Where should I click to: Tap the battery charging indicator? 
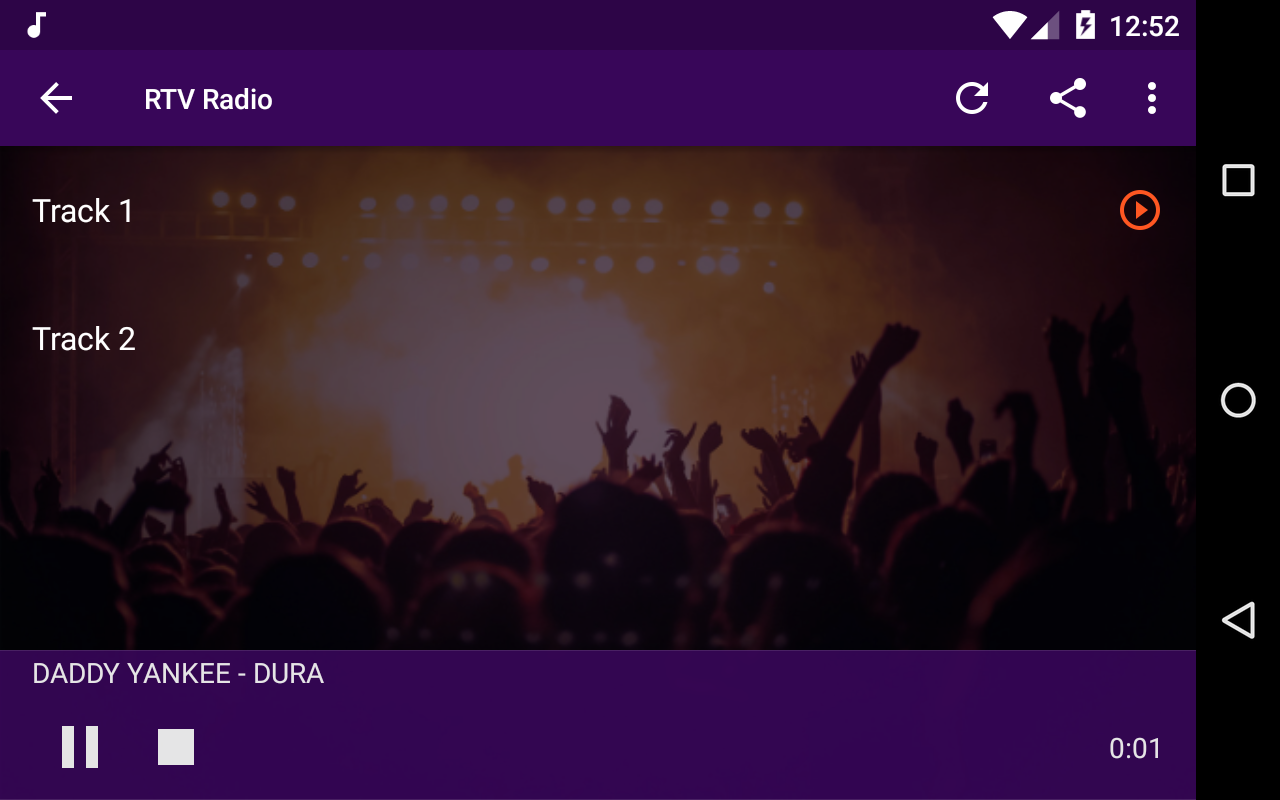1085,25
